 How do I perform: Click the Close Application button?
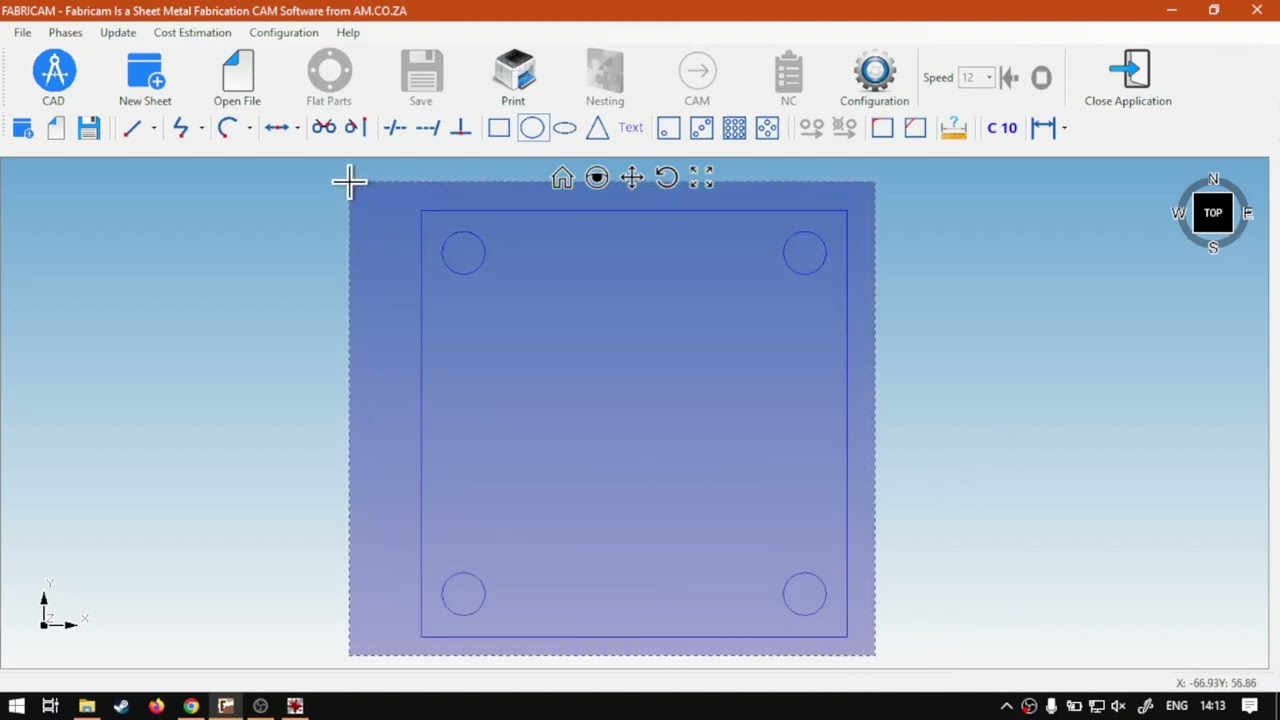pyautogui.click(x=1128, y=78)
